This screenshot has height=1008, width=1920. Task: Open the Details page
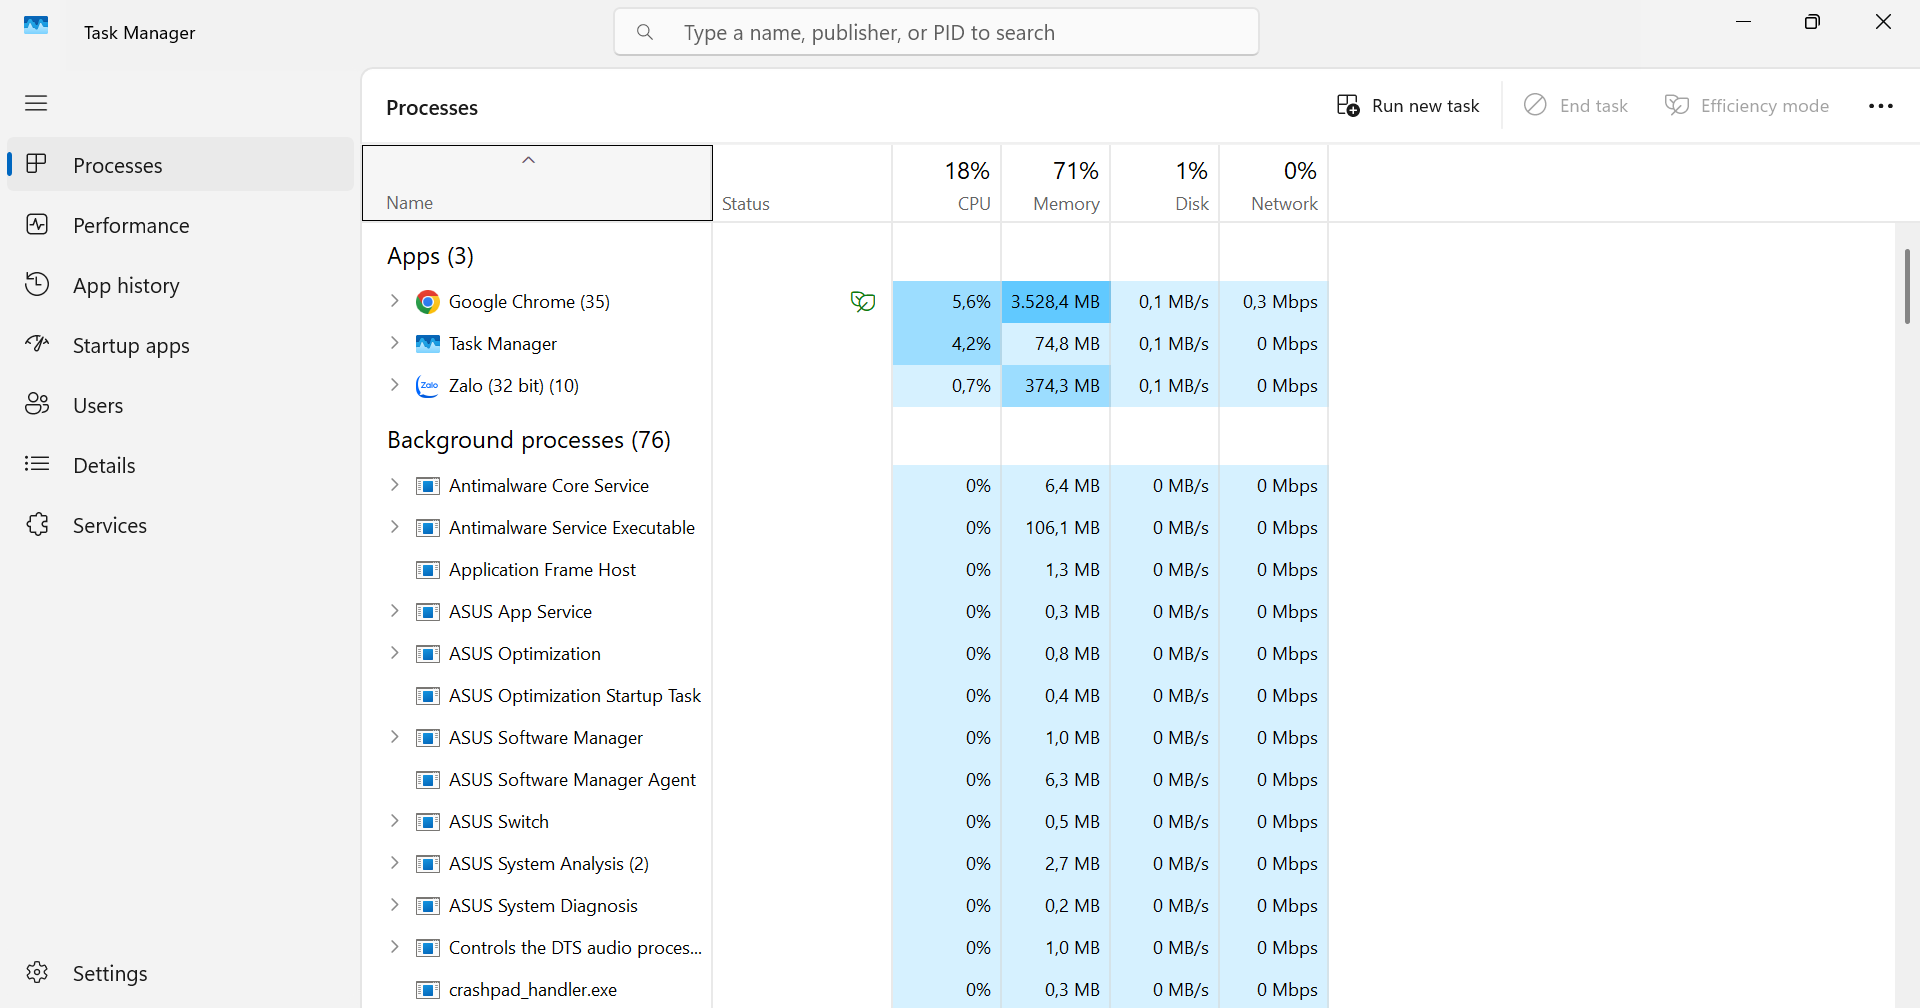(x=181, y=465)
